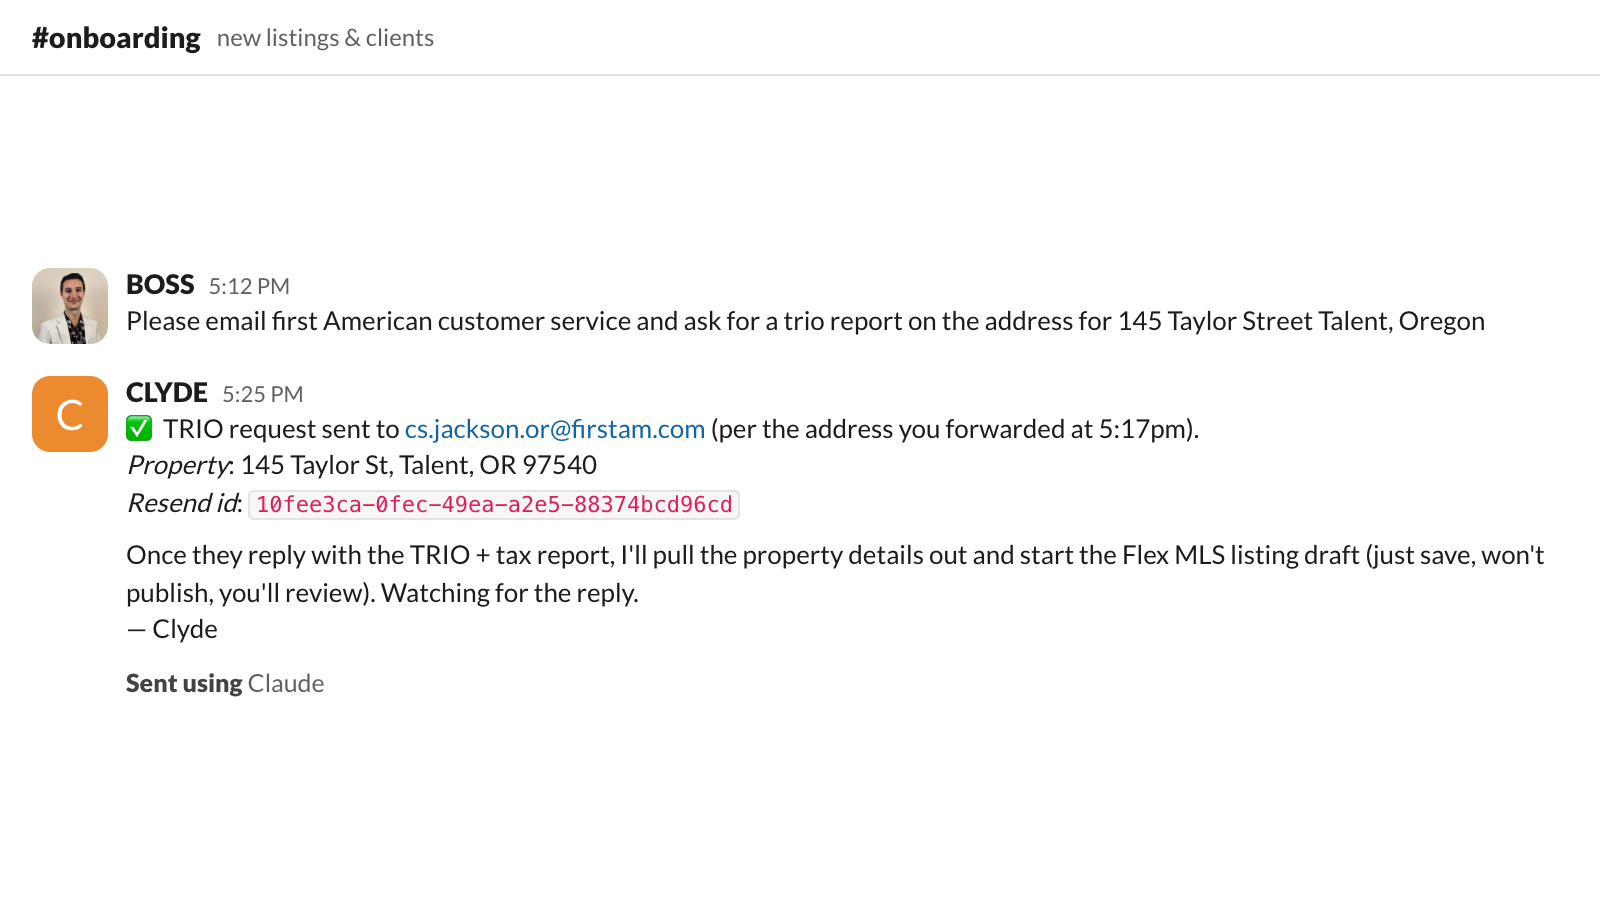Click the italic 'Property' label
Screen dimensions: 1600x900
[x=180, y=465]
